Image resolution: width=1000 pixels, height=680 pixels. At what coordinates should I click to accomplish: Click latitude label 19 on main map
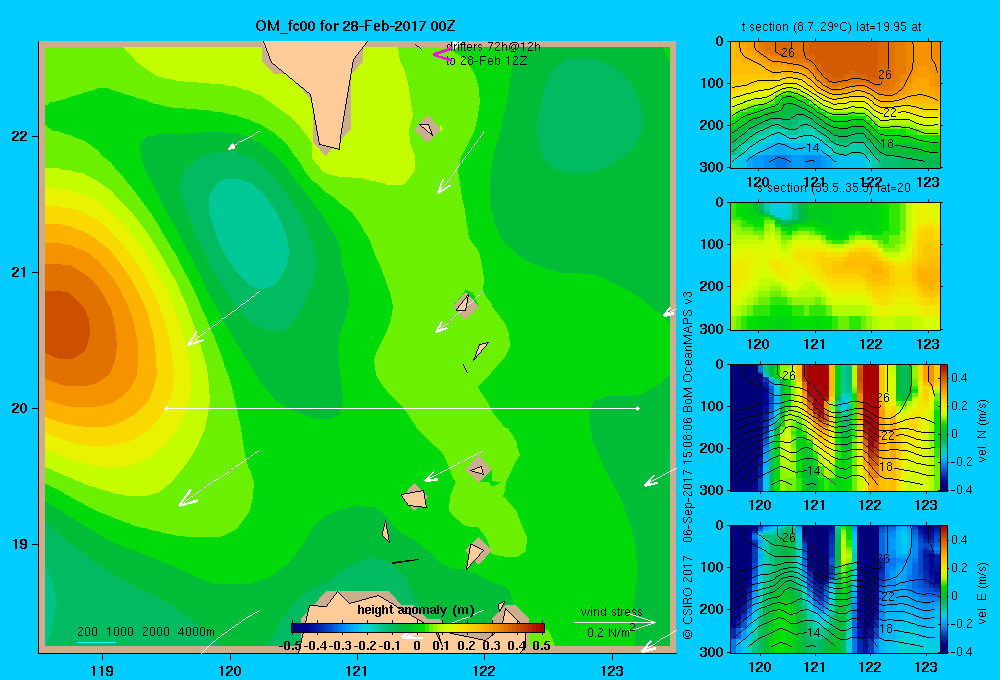(20, 544)
